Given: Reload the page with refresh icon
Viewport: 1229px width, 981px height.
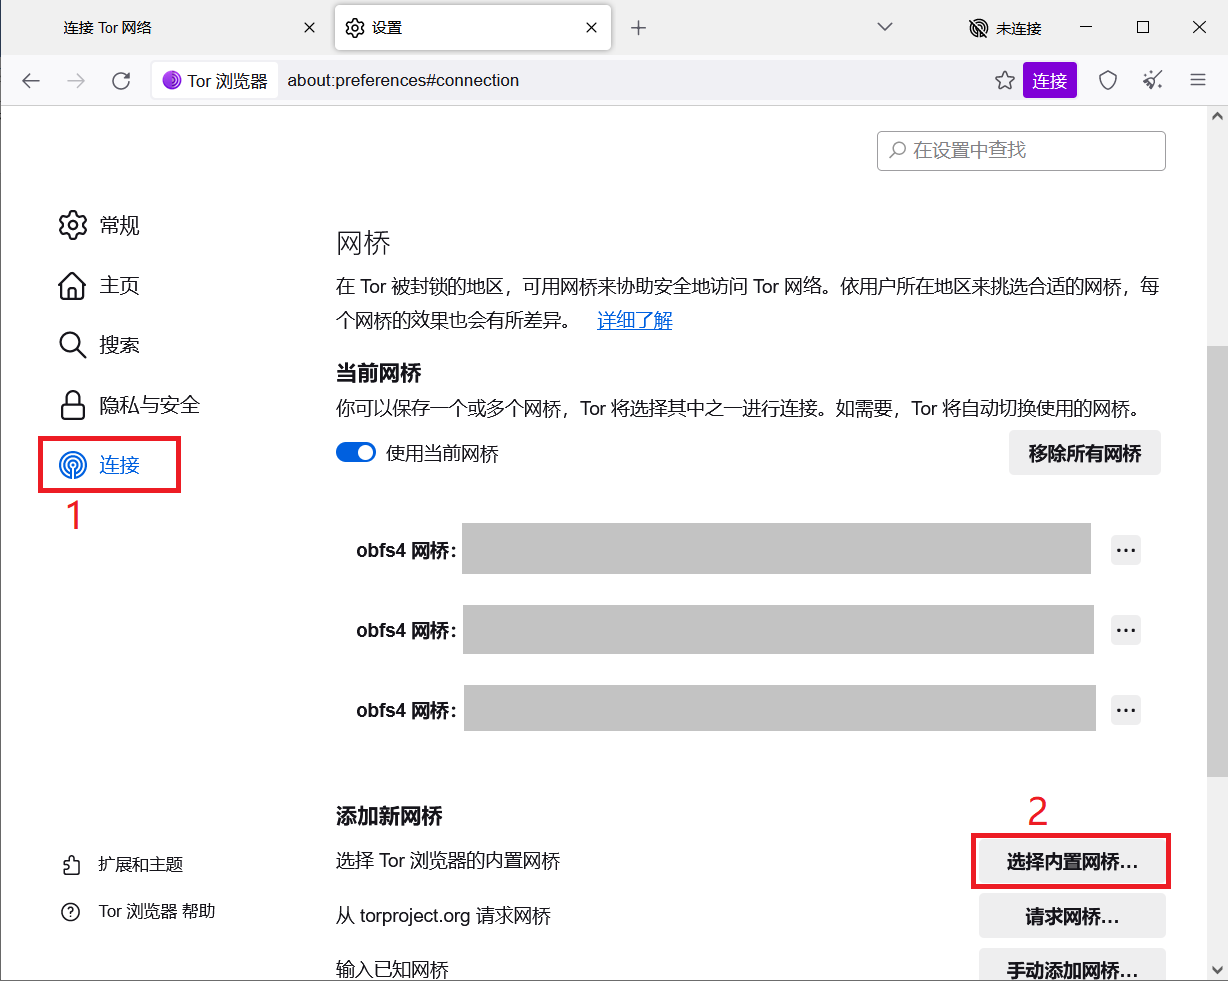Looking at the screenshot, I should pos(121,81).
